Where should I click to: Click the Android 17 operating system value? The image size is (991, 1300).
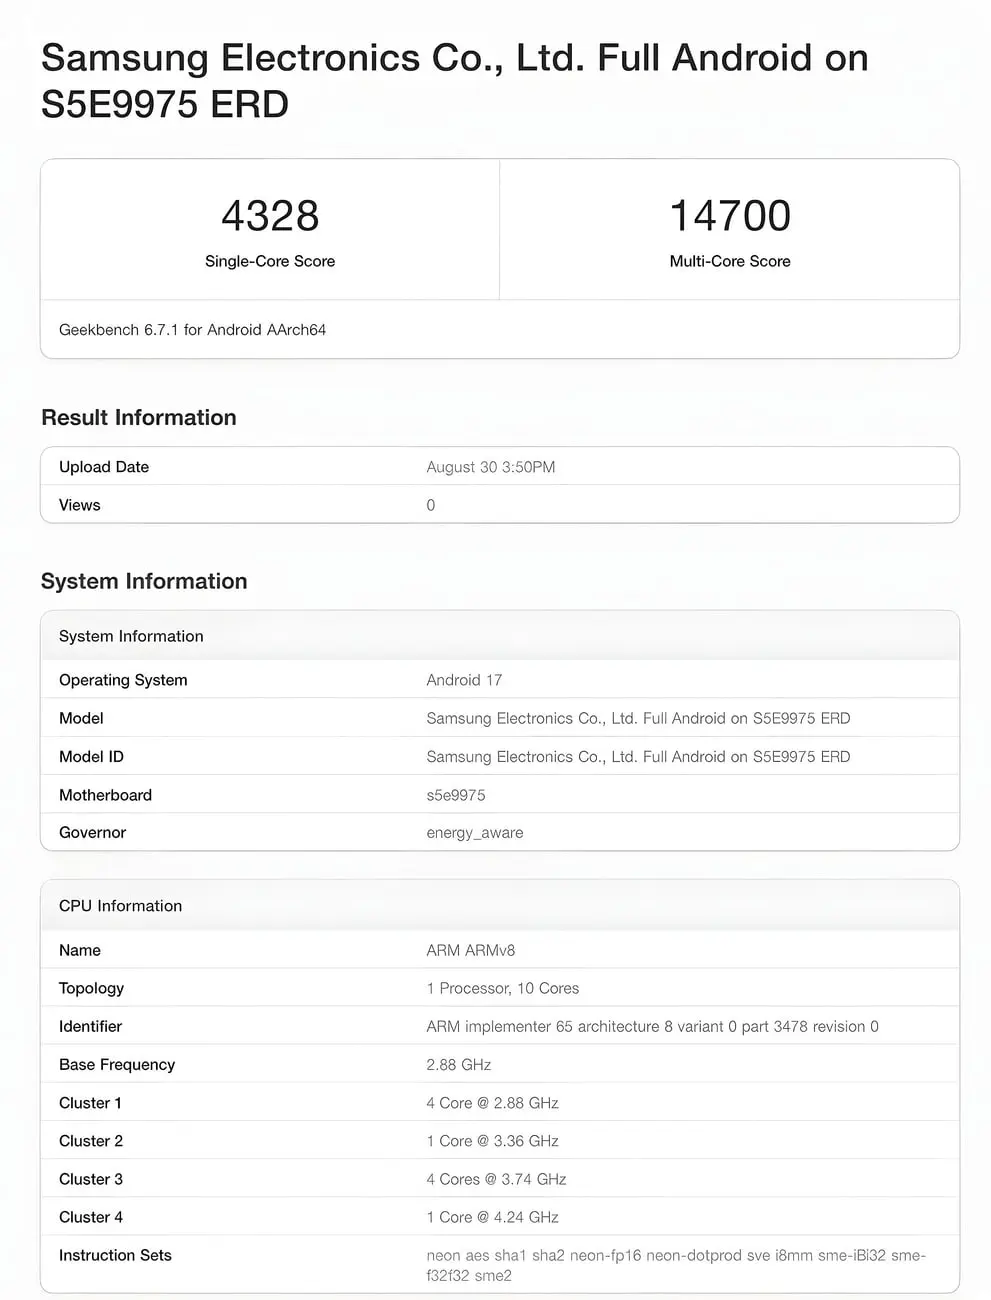(464, 680)
